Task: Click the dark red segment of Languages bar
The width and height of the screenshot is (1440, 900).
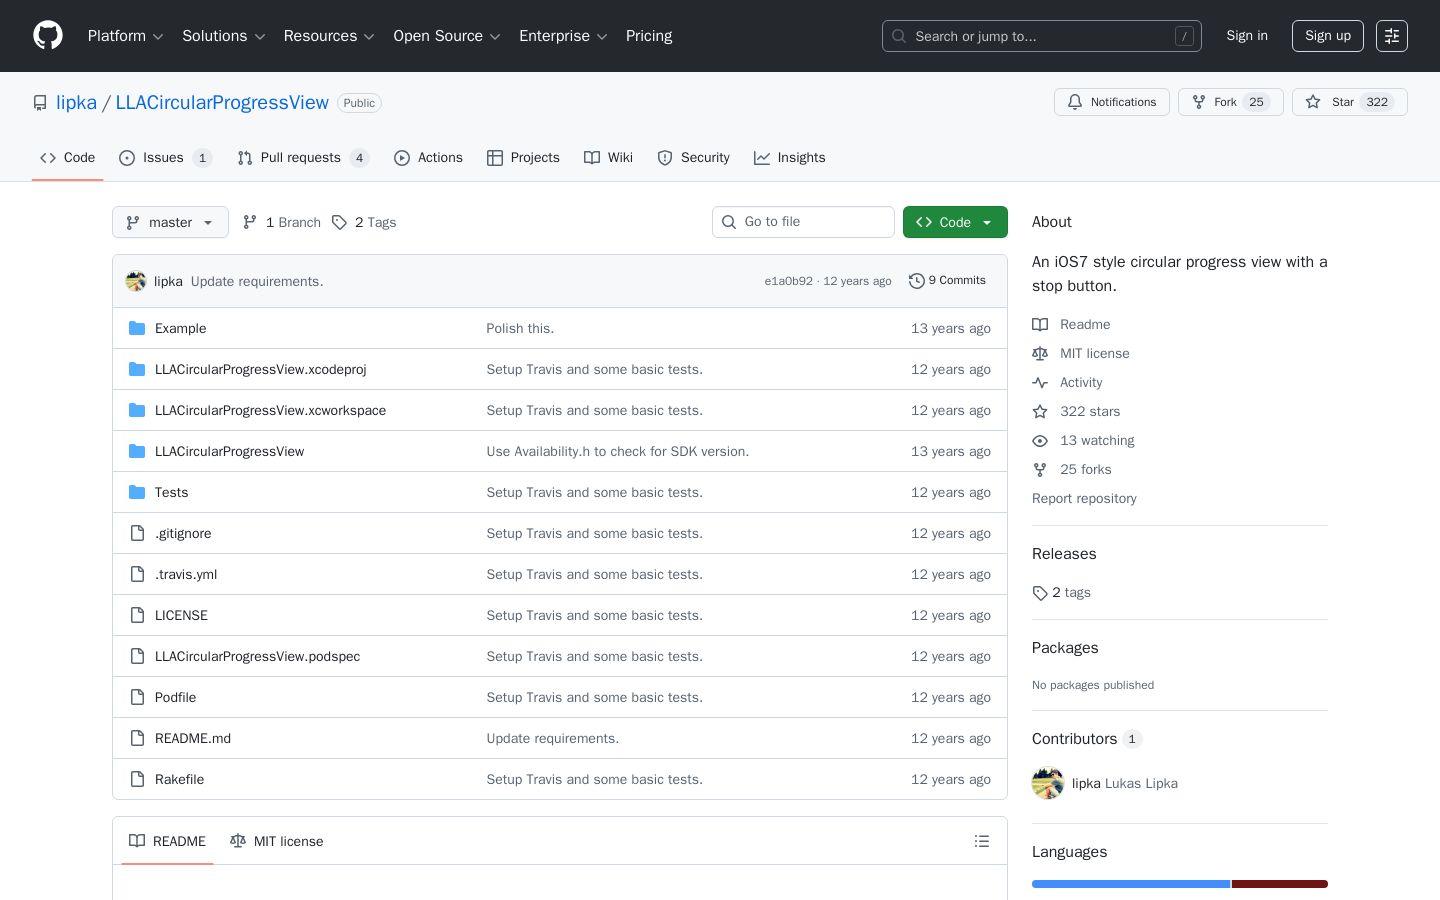Action: coord(1280,884)
